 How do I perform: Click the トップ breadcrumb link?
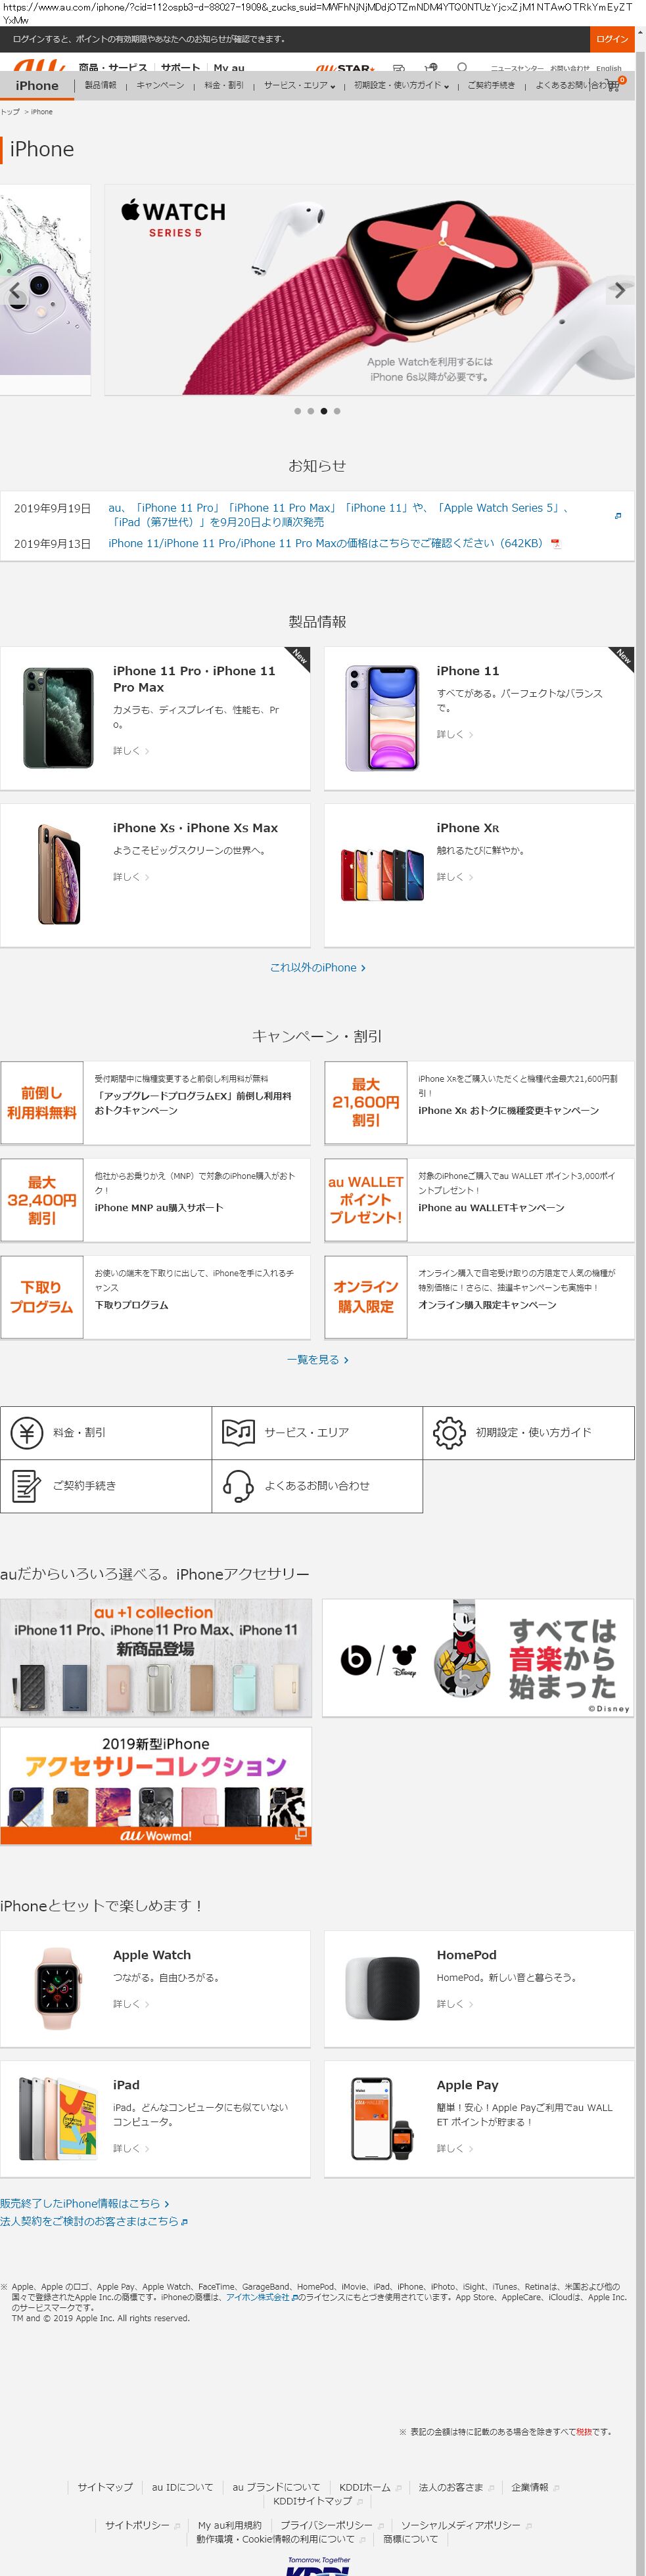(x=10, y=112)
